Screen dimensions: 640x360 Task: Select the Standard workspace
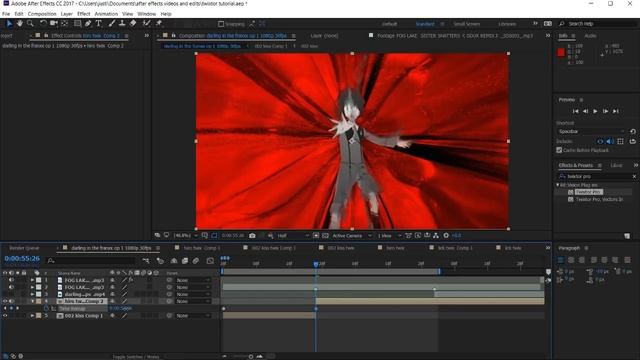coord(425,24)
